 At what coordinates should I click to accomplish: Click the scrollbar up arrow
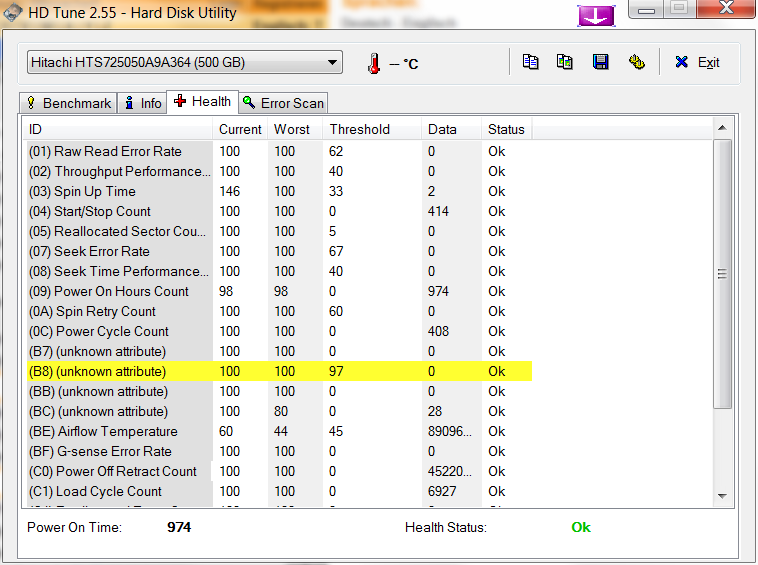722,128
